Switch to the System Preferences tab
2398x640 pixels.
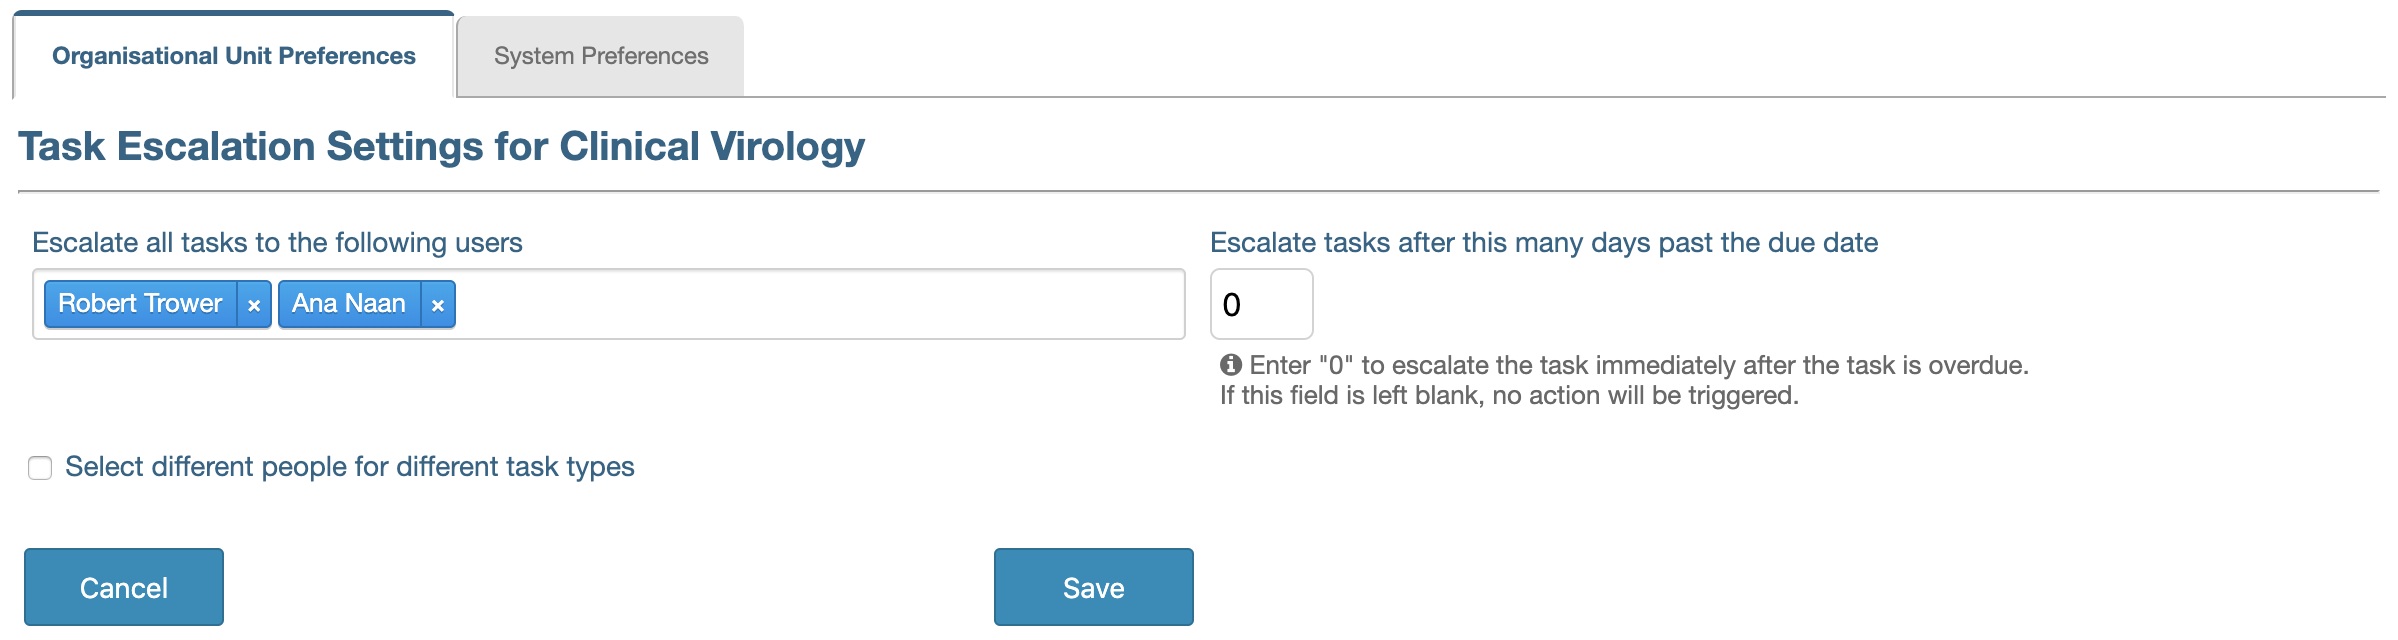coord(601,57)
